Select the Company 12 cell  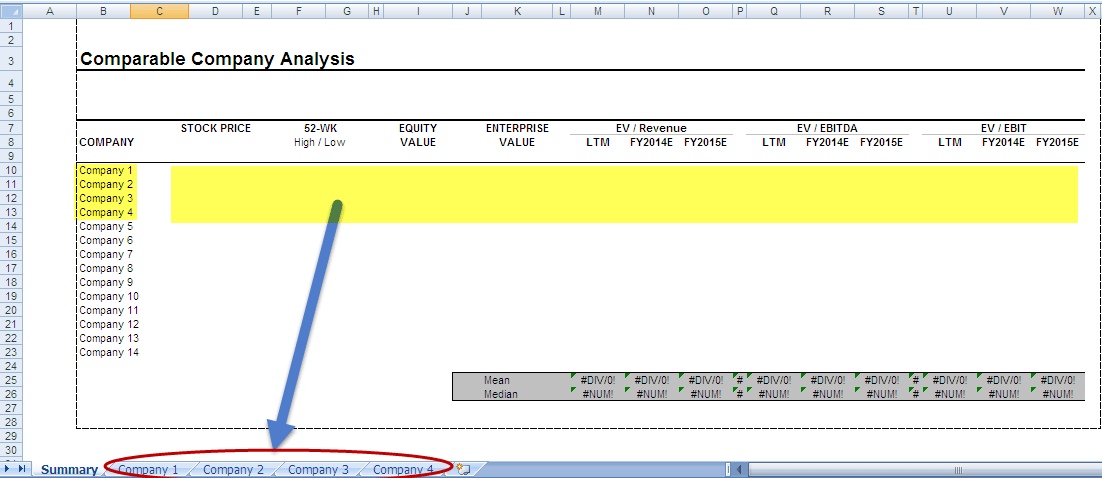[109, 324]
